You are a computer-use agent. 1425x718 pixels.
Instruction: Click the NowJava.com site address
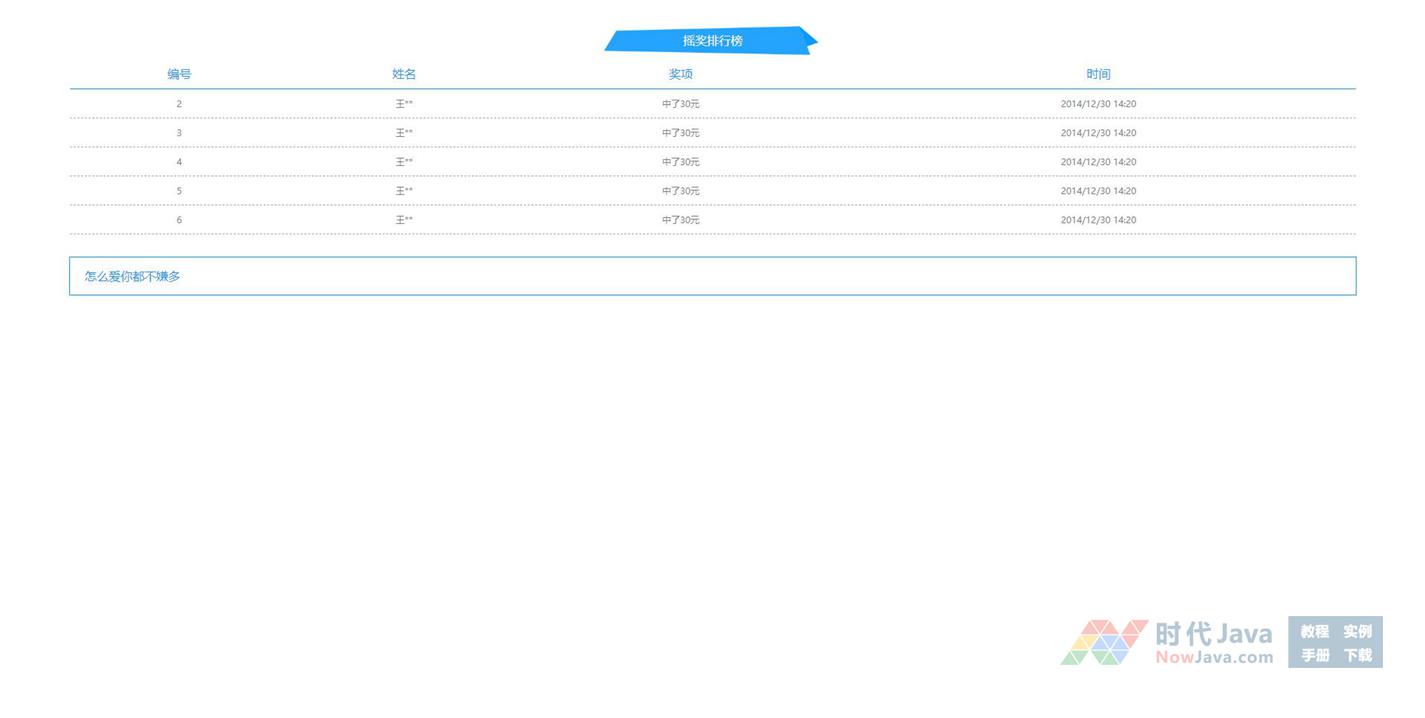tap(1214, 657)
